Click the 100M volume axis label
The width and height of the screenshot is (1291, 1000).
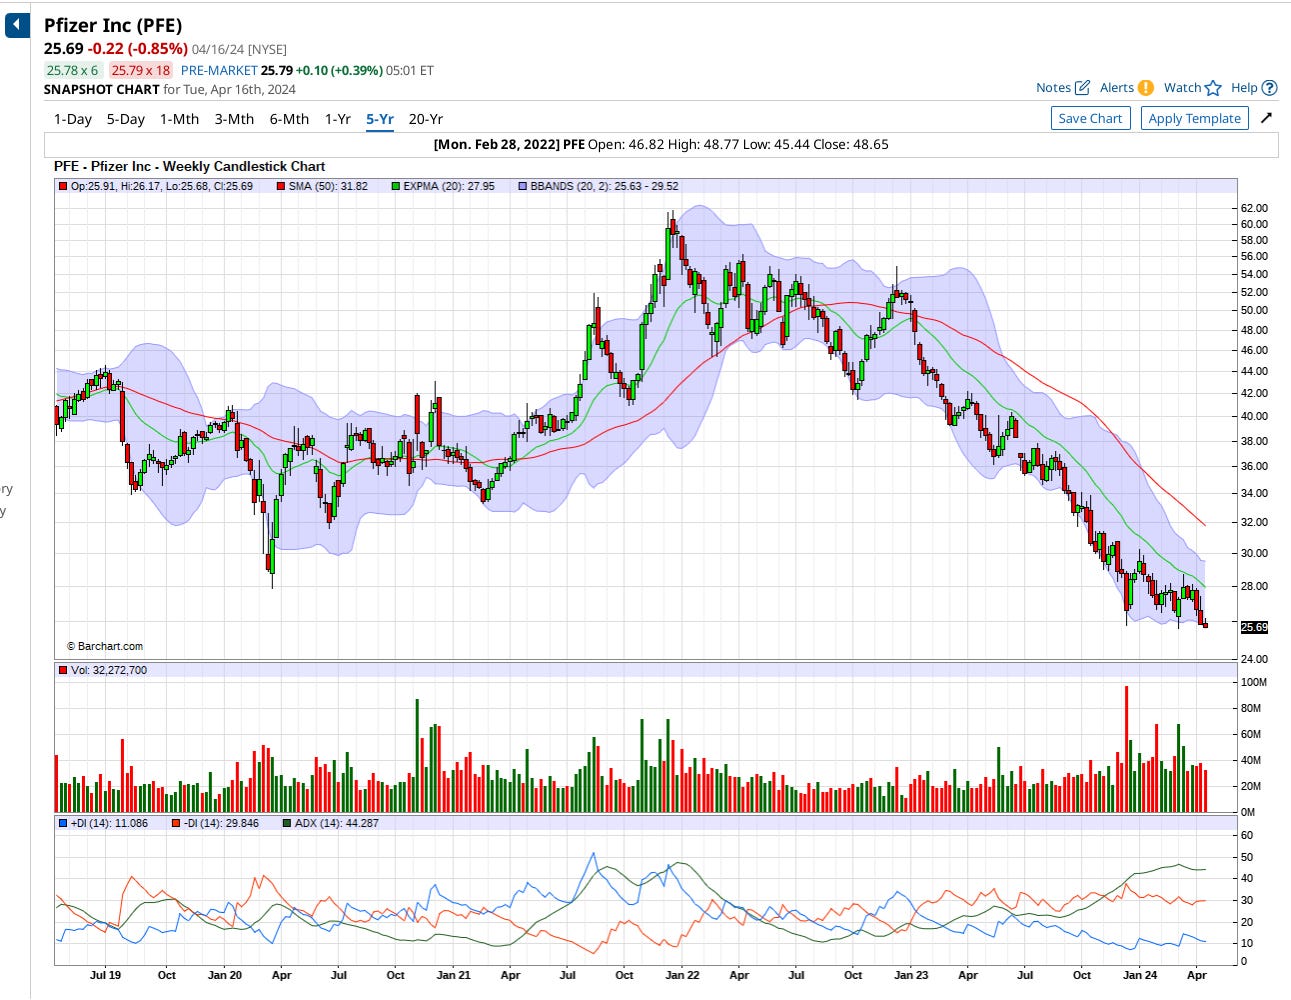pyautogui.click(x=1254, y=682)
